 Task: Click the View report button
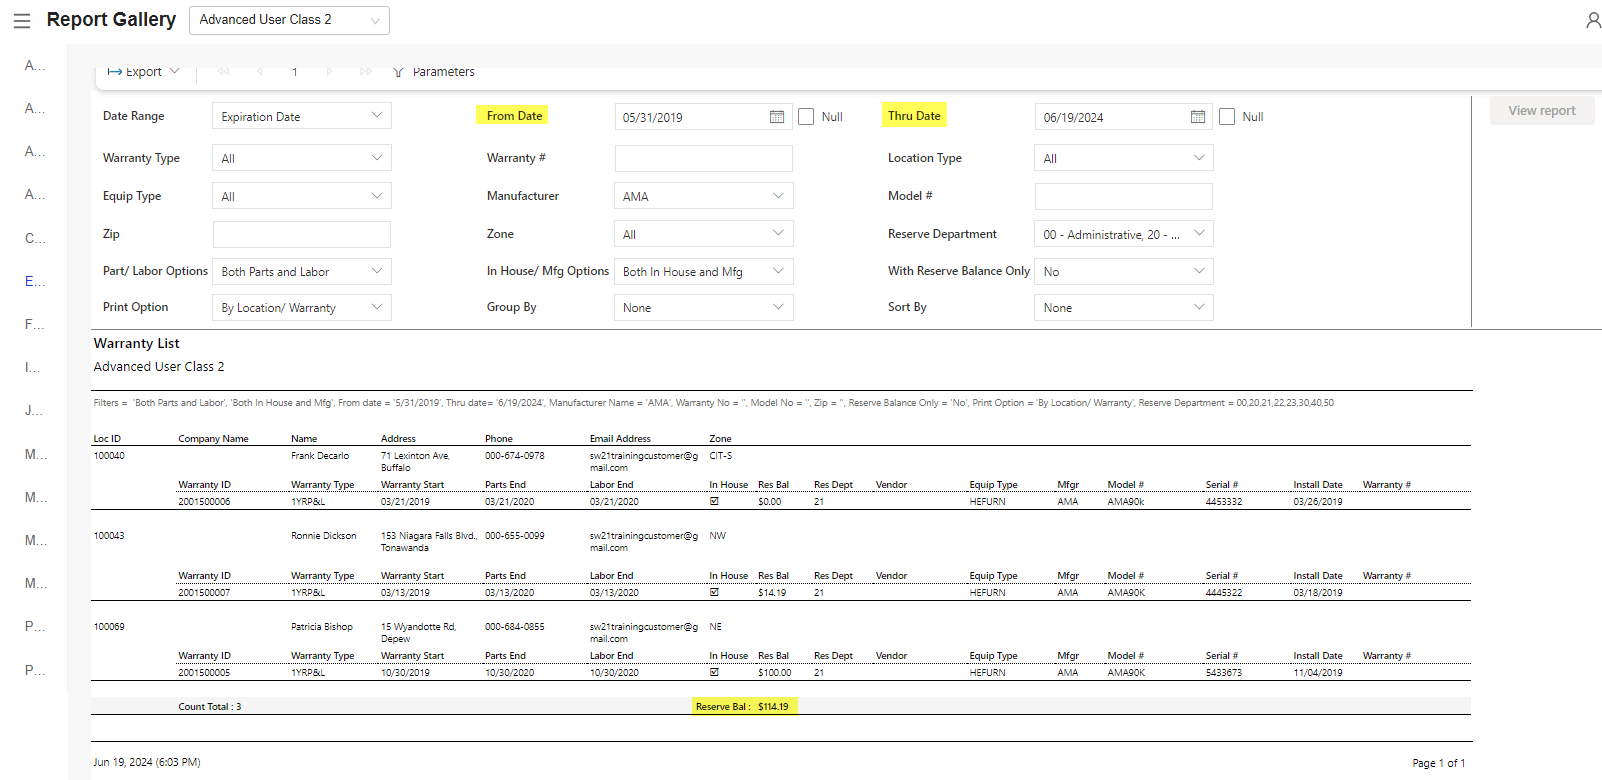pyautogui.click(x=1542, y=111)
